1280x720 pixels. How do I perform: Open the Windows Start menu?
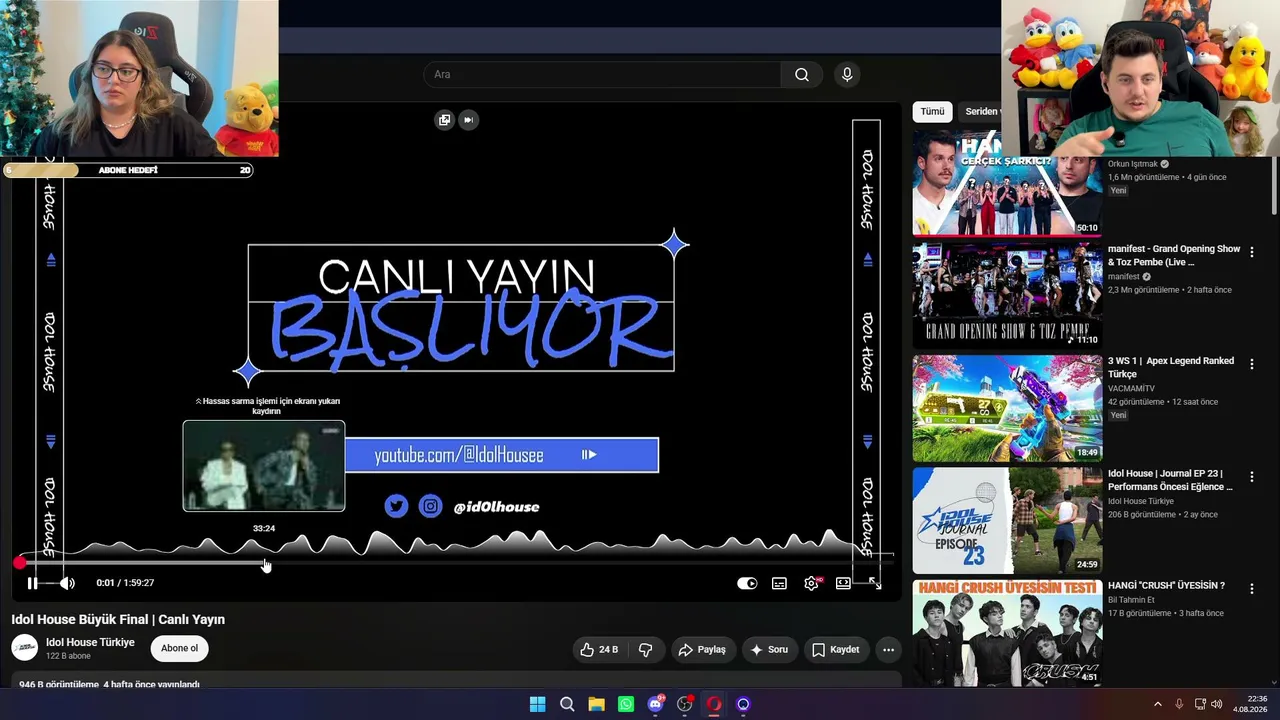537,704
